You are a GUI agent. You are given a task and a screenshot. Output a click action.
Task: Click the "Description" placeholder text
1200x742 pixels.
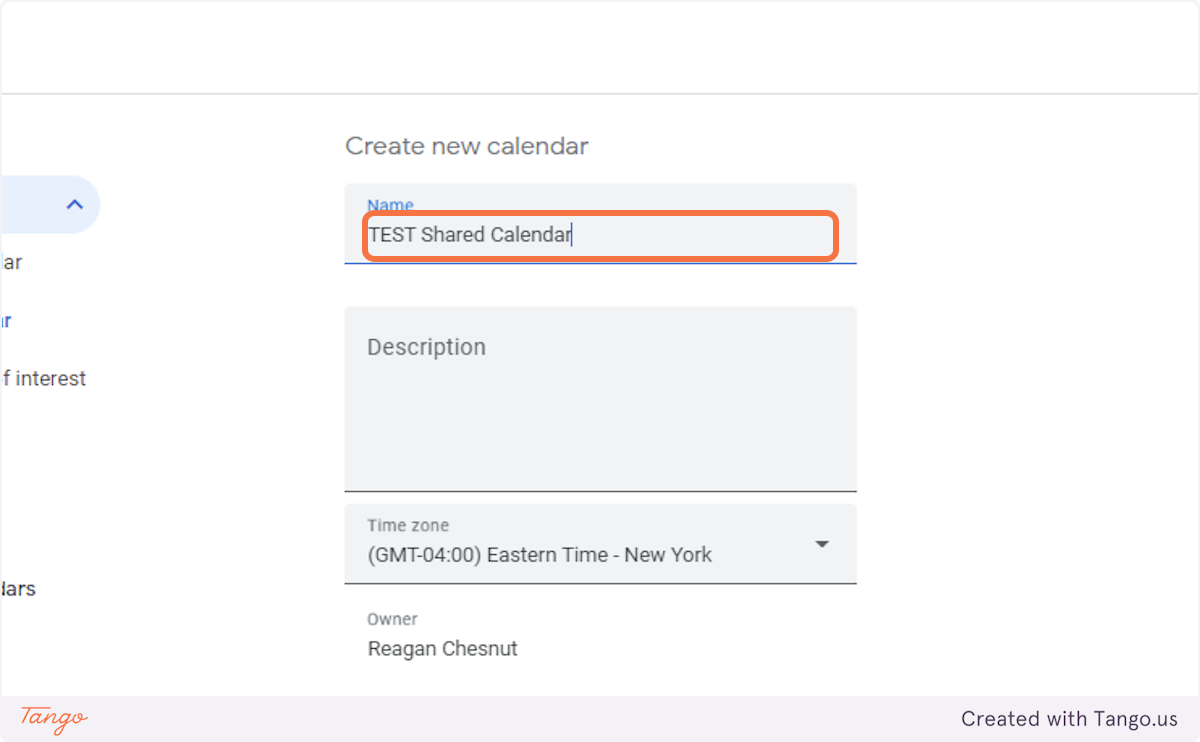click(426, 347)
